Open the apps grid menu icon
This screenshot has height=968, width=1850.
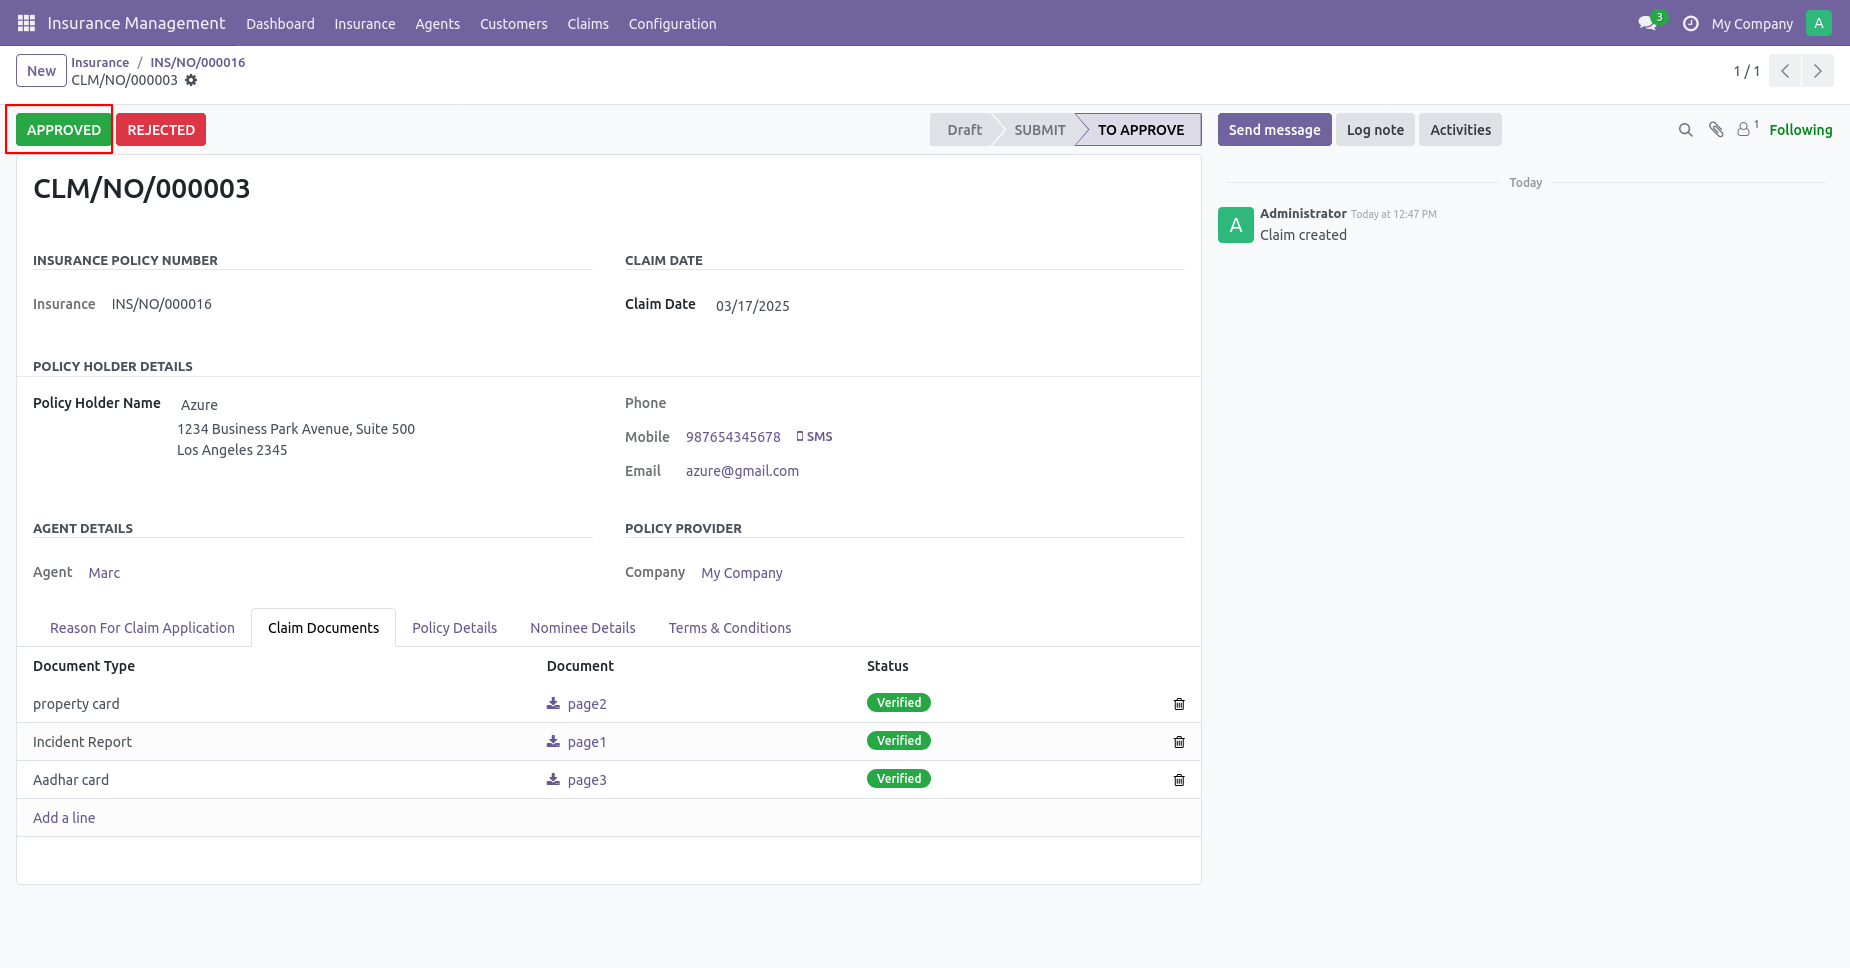(x=26, y=23)
